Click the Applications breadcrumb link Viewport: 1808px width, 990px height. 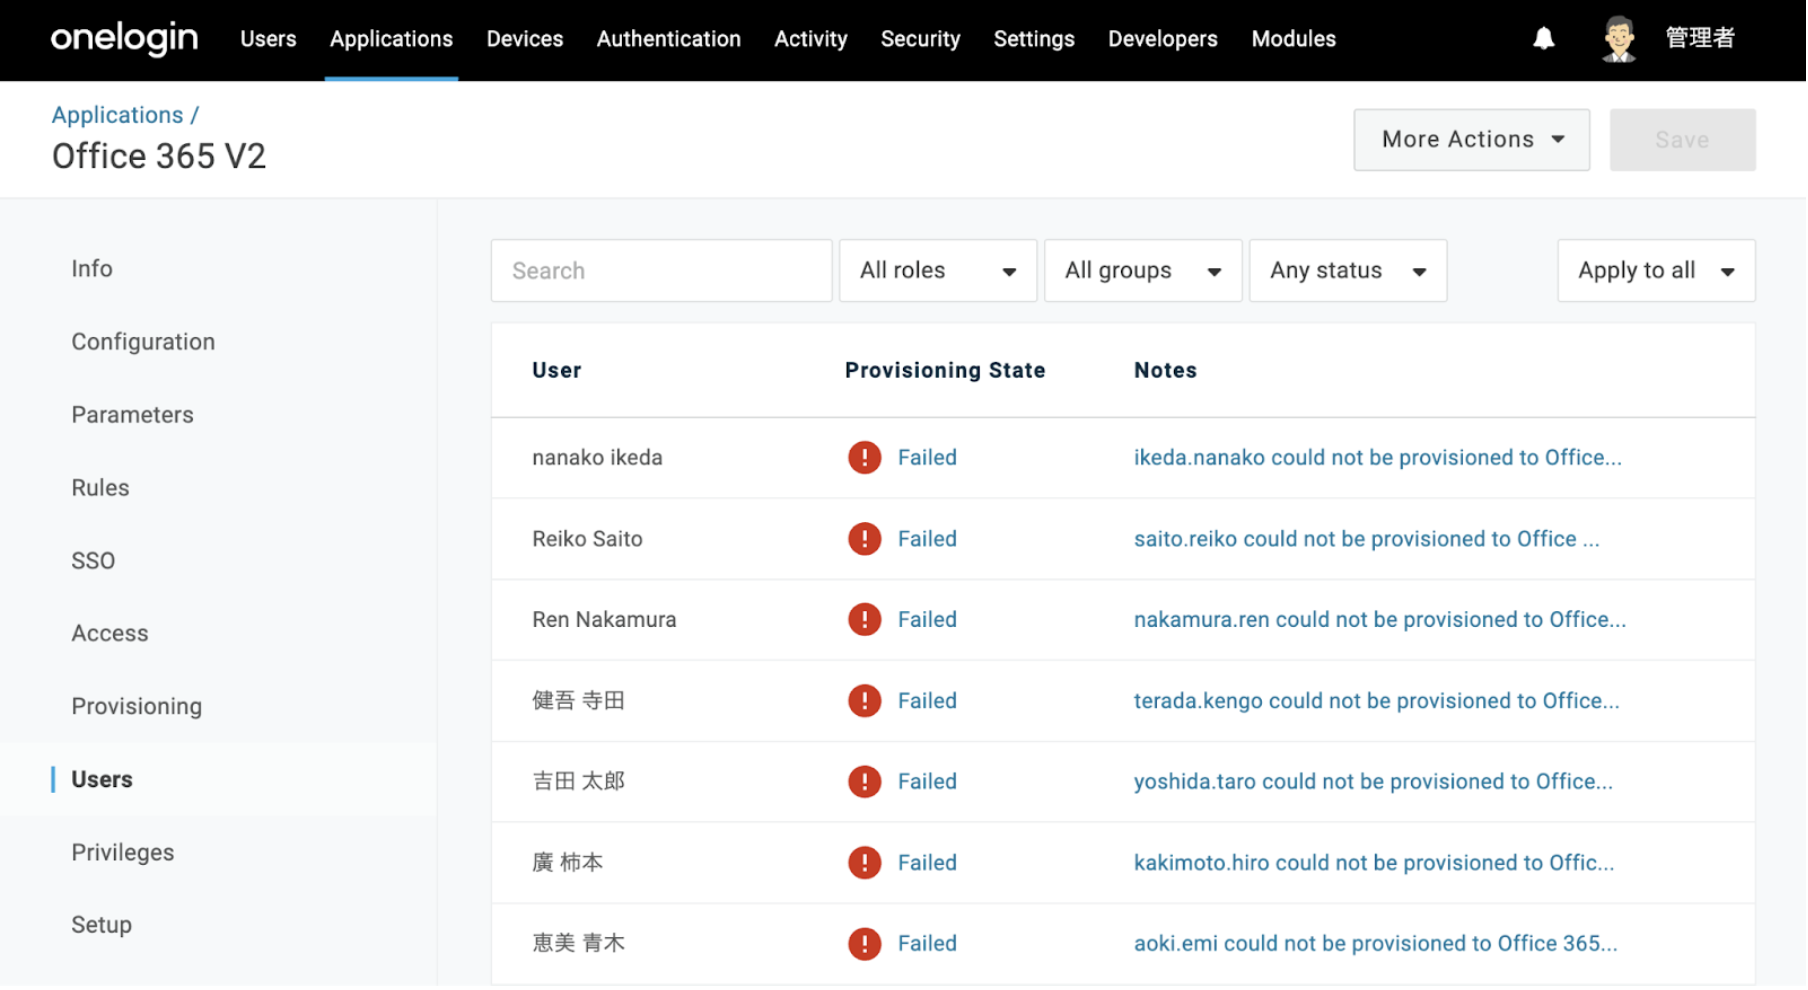coord(118,115)
